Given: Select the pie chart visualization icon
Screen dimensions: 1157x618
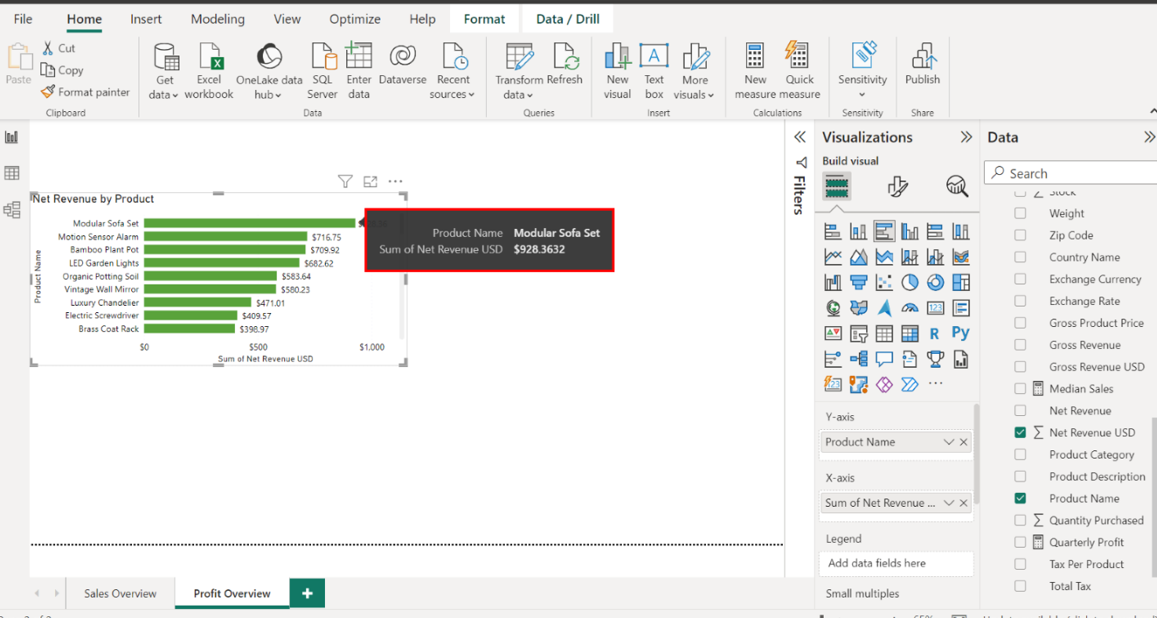Looking at the screenshot, I should pos(909,283).
